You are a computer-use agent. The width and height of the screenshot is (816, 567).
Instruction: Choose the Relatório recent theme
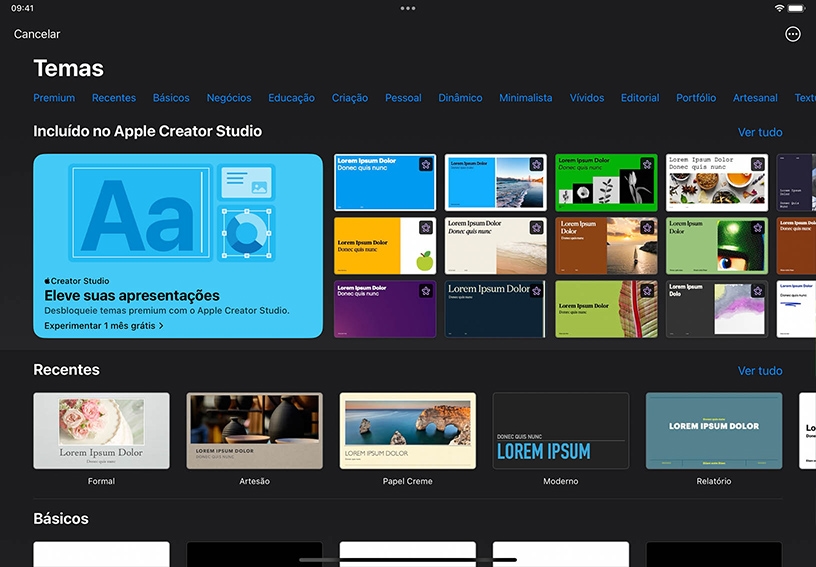coord(714,431)
